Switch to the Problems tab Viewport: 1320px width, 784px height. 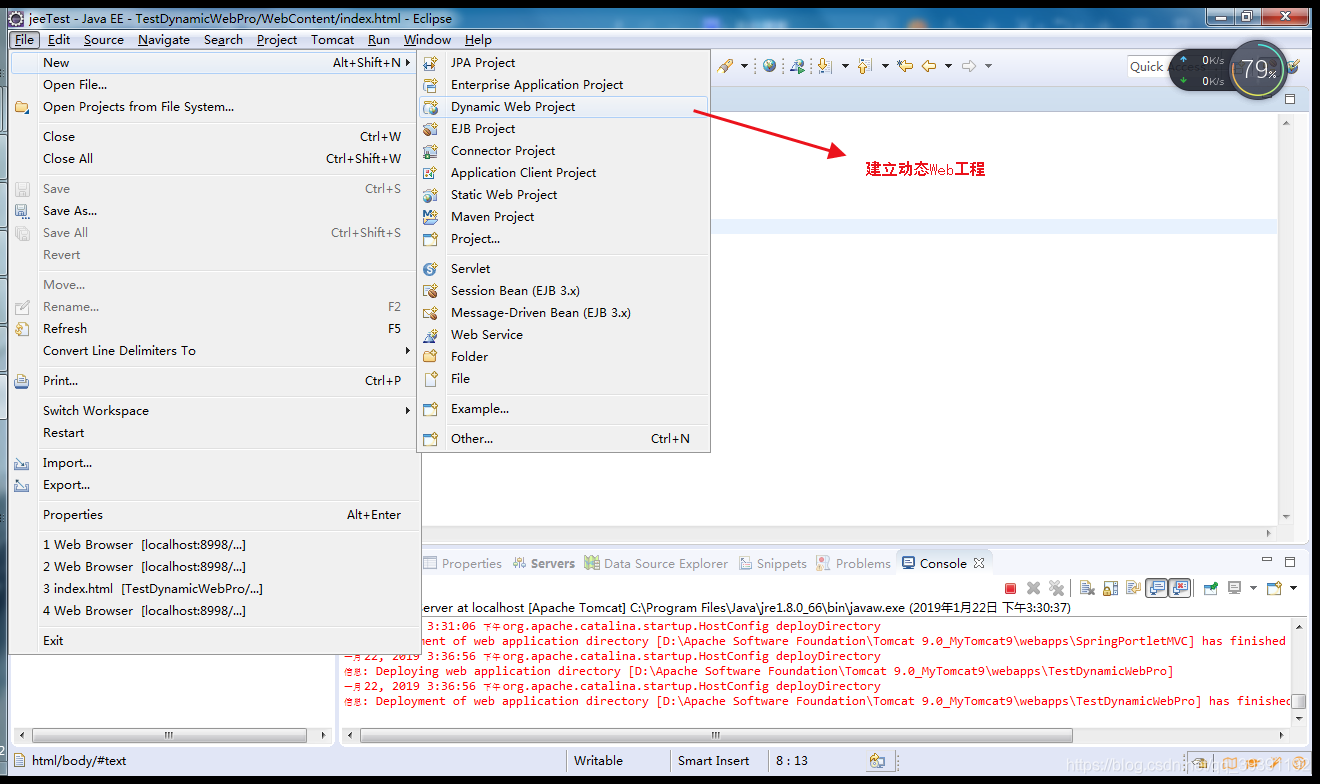coord(853,563)
